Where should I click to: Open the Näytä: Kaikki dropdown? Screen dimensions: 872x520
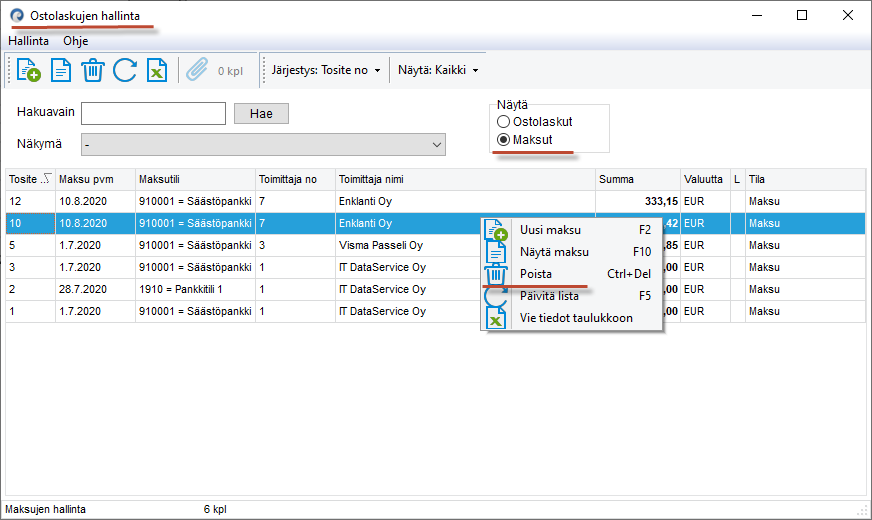tap(438, 70)
